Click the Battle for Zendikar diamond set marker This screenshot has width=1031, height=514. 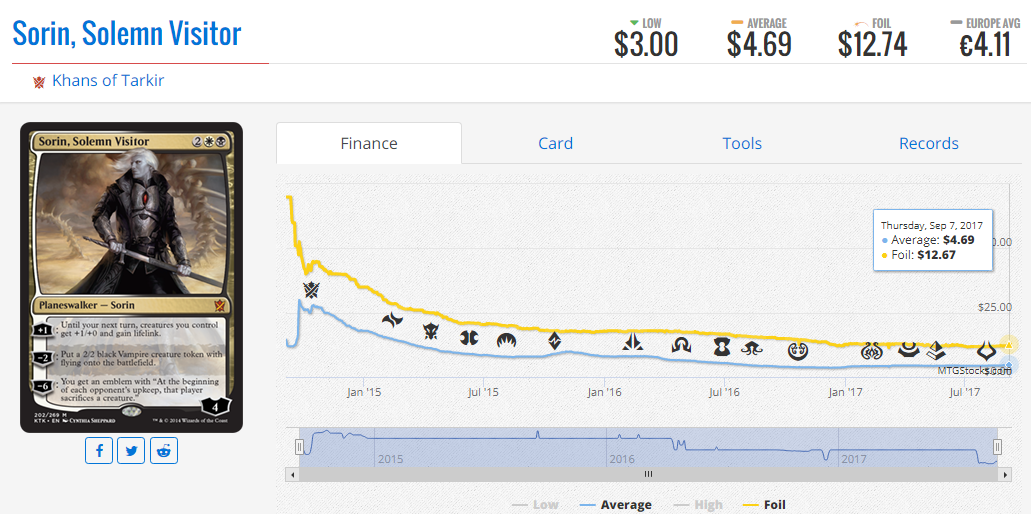555,340
